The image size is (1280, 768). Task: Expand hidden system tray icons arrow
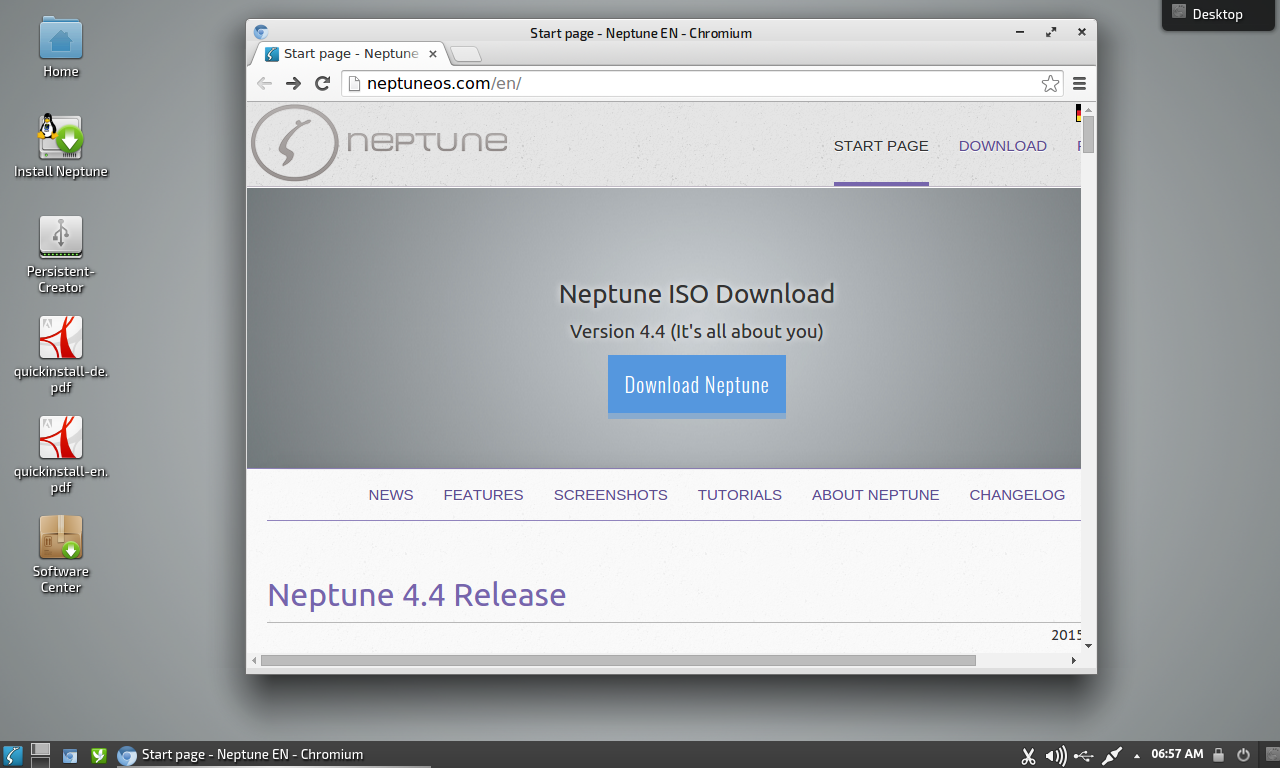click(1137, 756)
